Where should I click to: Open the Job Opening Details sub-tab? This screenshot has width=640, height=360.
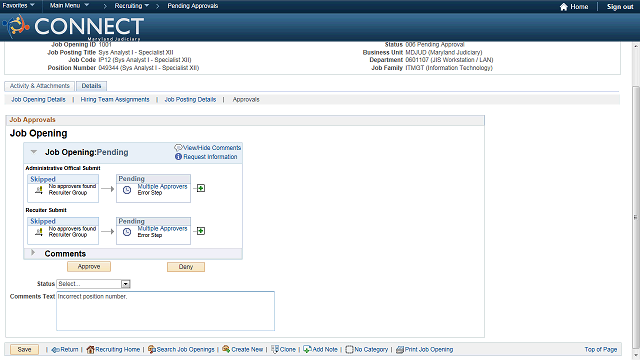tap(38, 100)
